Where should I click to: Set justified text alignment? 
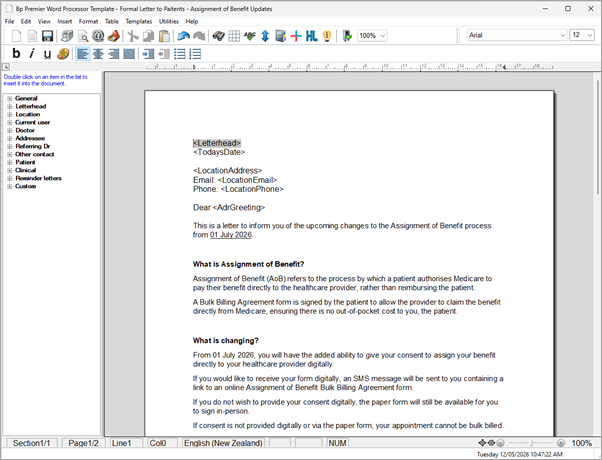[129, 54]
